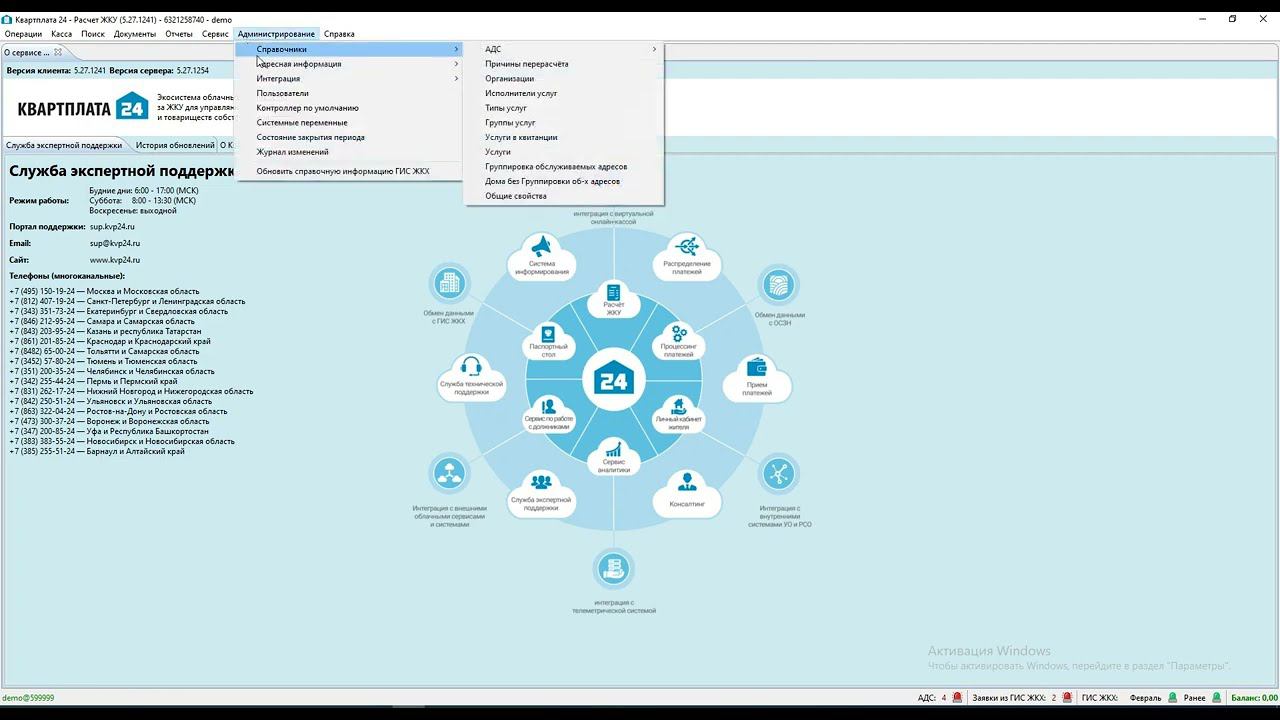1280x720 pixels.
Task: Click Интеграция с телеметрической системой icon
Action: [x=613, y=570]
